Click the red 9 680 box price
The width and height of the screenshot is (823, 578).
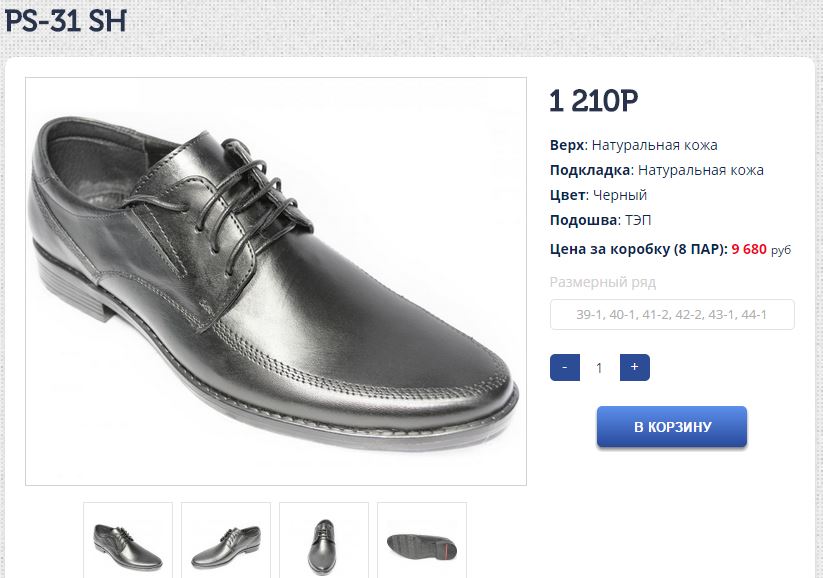pyautogui.click(x=749, y=249)
